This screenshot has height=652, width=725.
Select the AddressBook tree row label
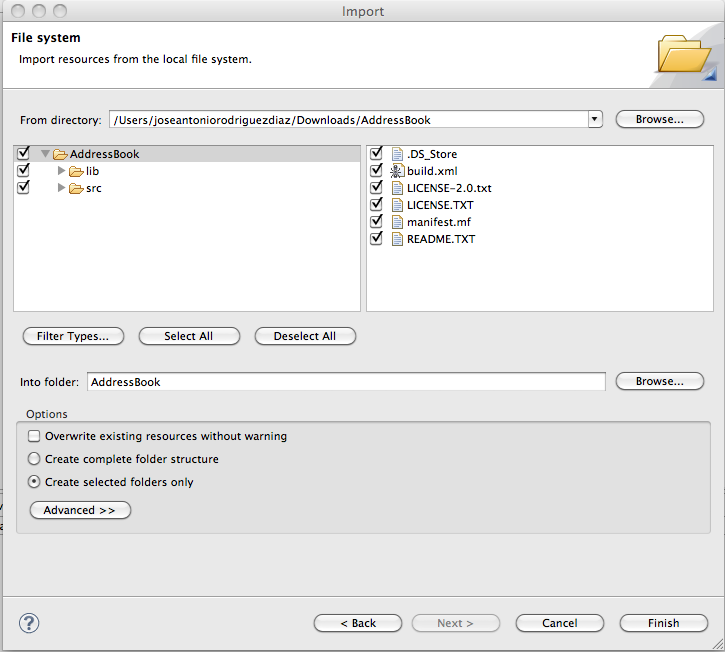click(x=104, y=154)
